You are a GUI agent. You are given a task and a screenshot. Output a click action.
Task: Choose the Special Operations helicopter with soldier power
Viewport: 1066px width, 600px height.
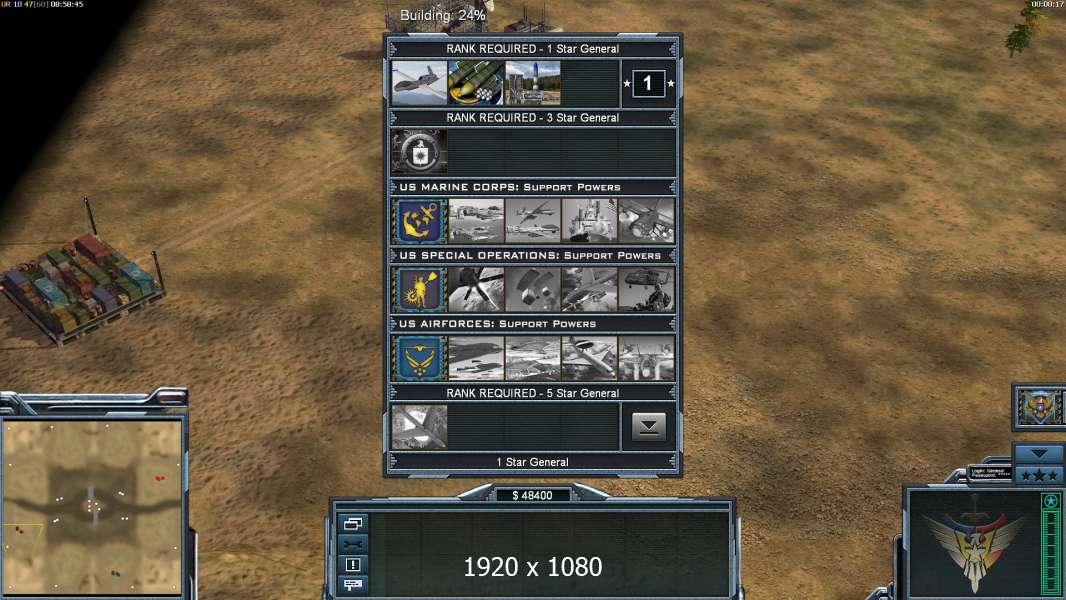(647, 289)
